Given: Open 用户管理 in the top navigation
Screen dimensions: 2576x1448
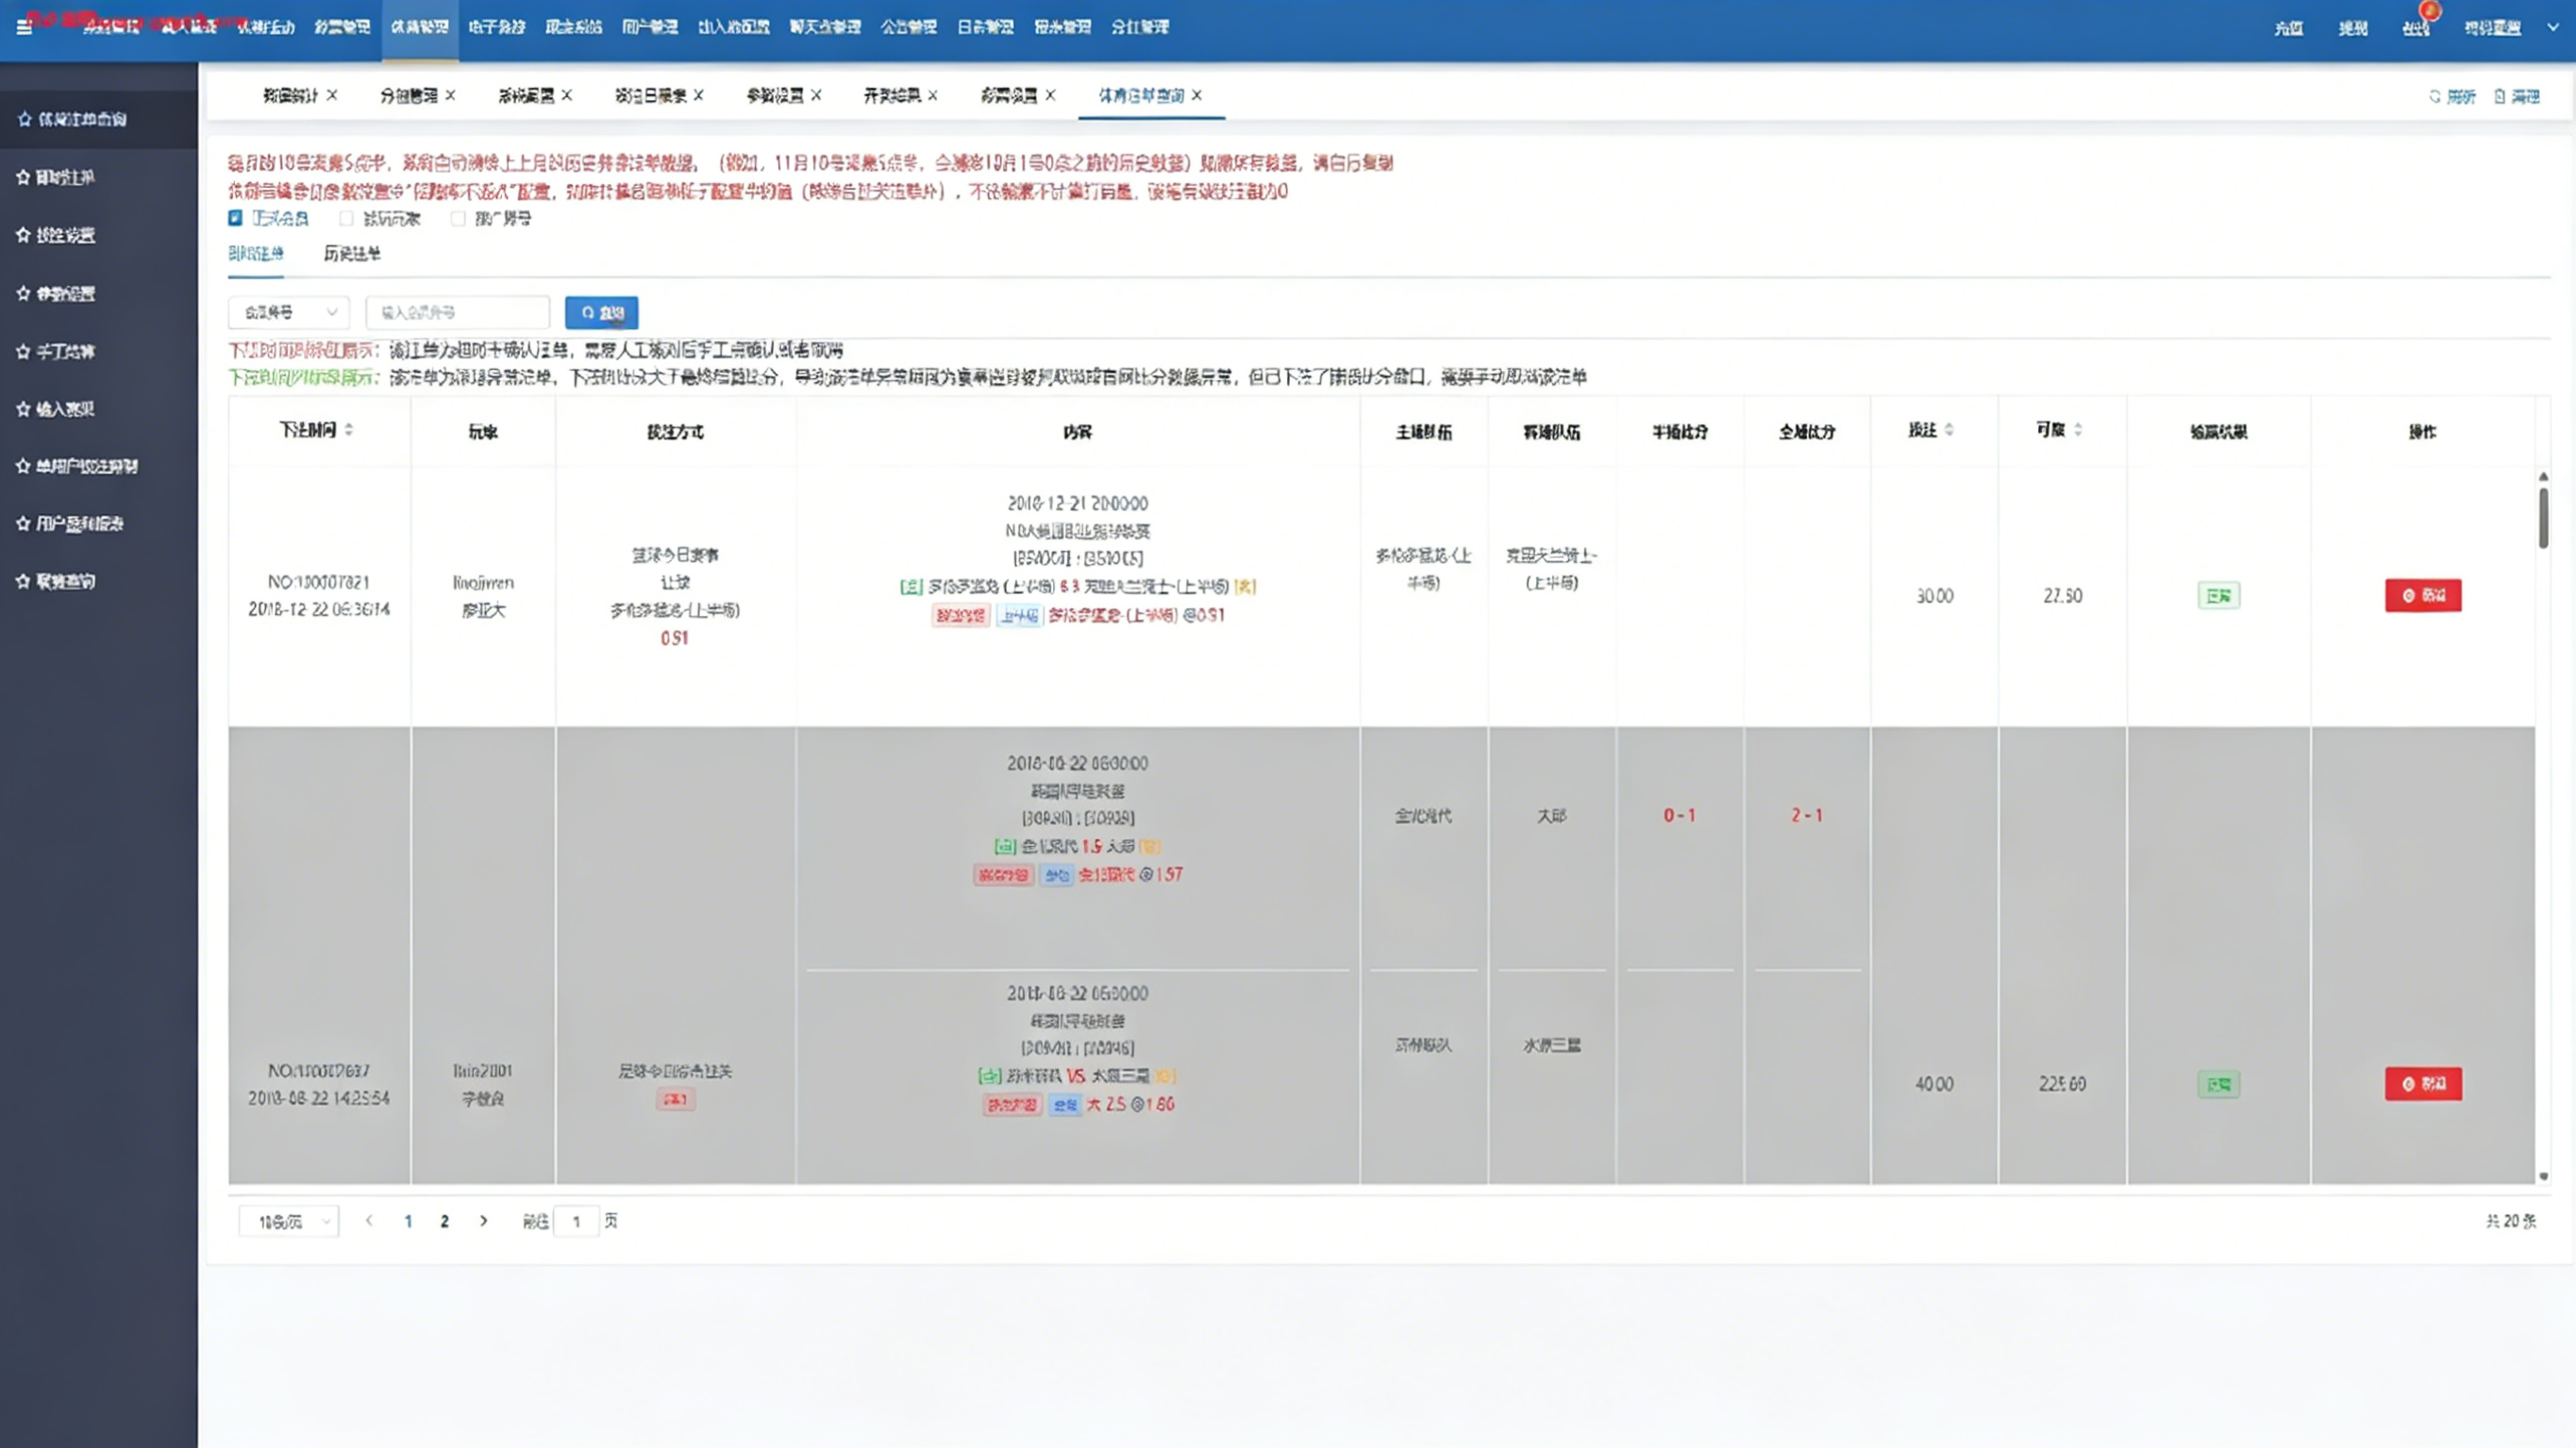Looking at the screenshot, I should 649,27.
